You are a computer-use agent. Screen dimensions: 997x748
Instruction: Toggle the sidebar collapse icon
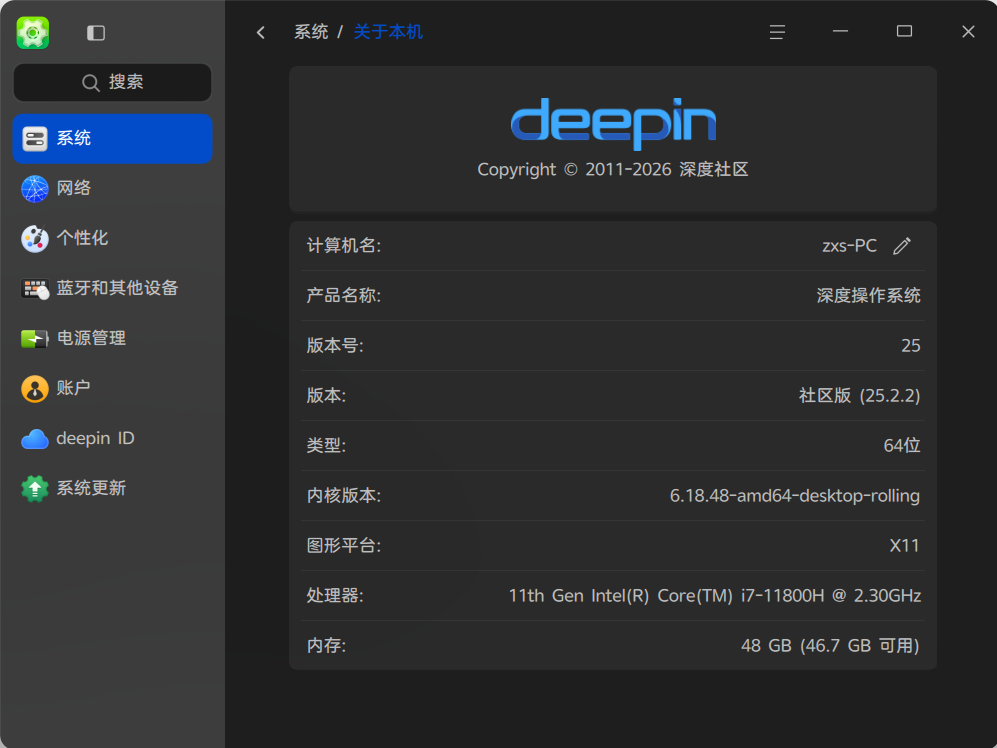pyautogui.click(x=96, y=32)
